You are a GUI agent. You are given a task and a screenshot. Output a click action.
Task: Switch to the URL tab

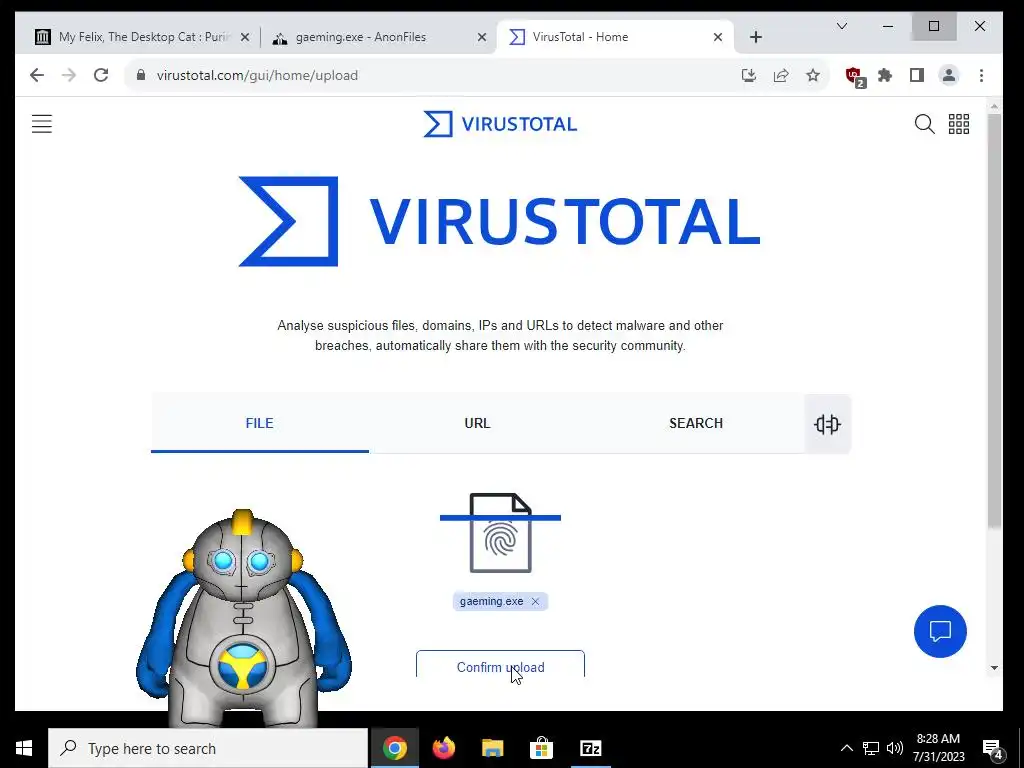[477, 423]
